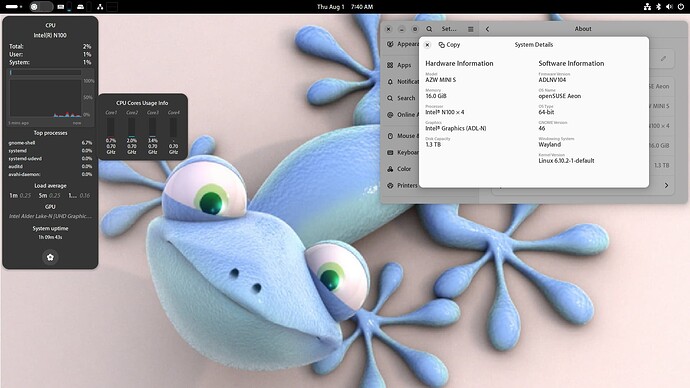Click the wired network status icon
Viewport: 690px width, 388px height.
tap(647, 7)
